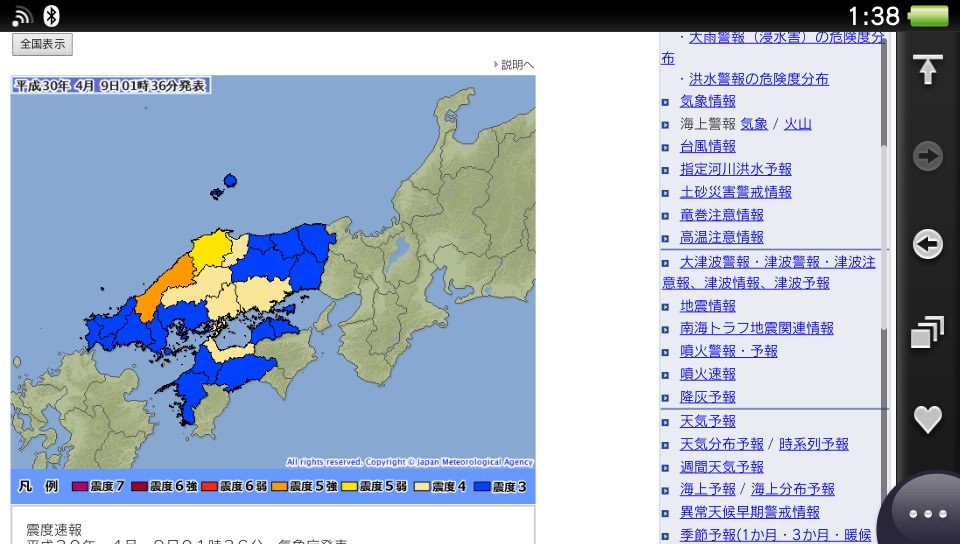Image resolution: width=960 pixels, height=544 pixels.
Task: Open the 土砂災害警戒情報 link
Action: point(736,192)
